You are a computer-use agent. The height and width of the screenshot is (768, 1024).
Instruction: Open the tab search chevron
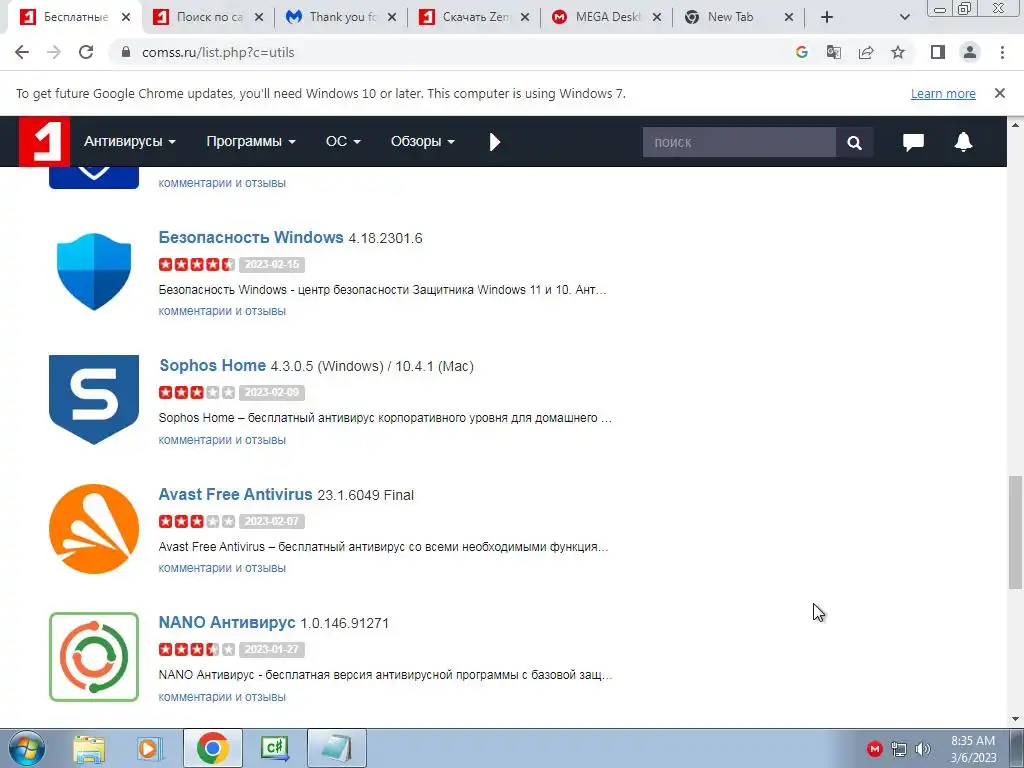(x=904, y=17)
